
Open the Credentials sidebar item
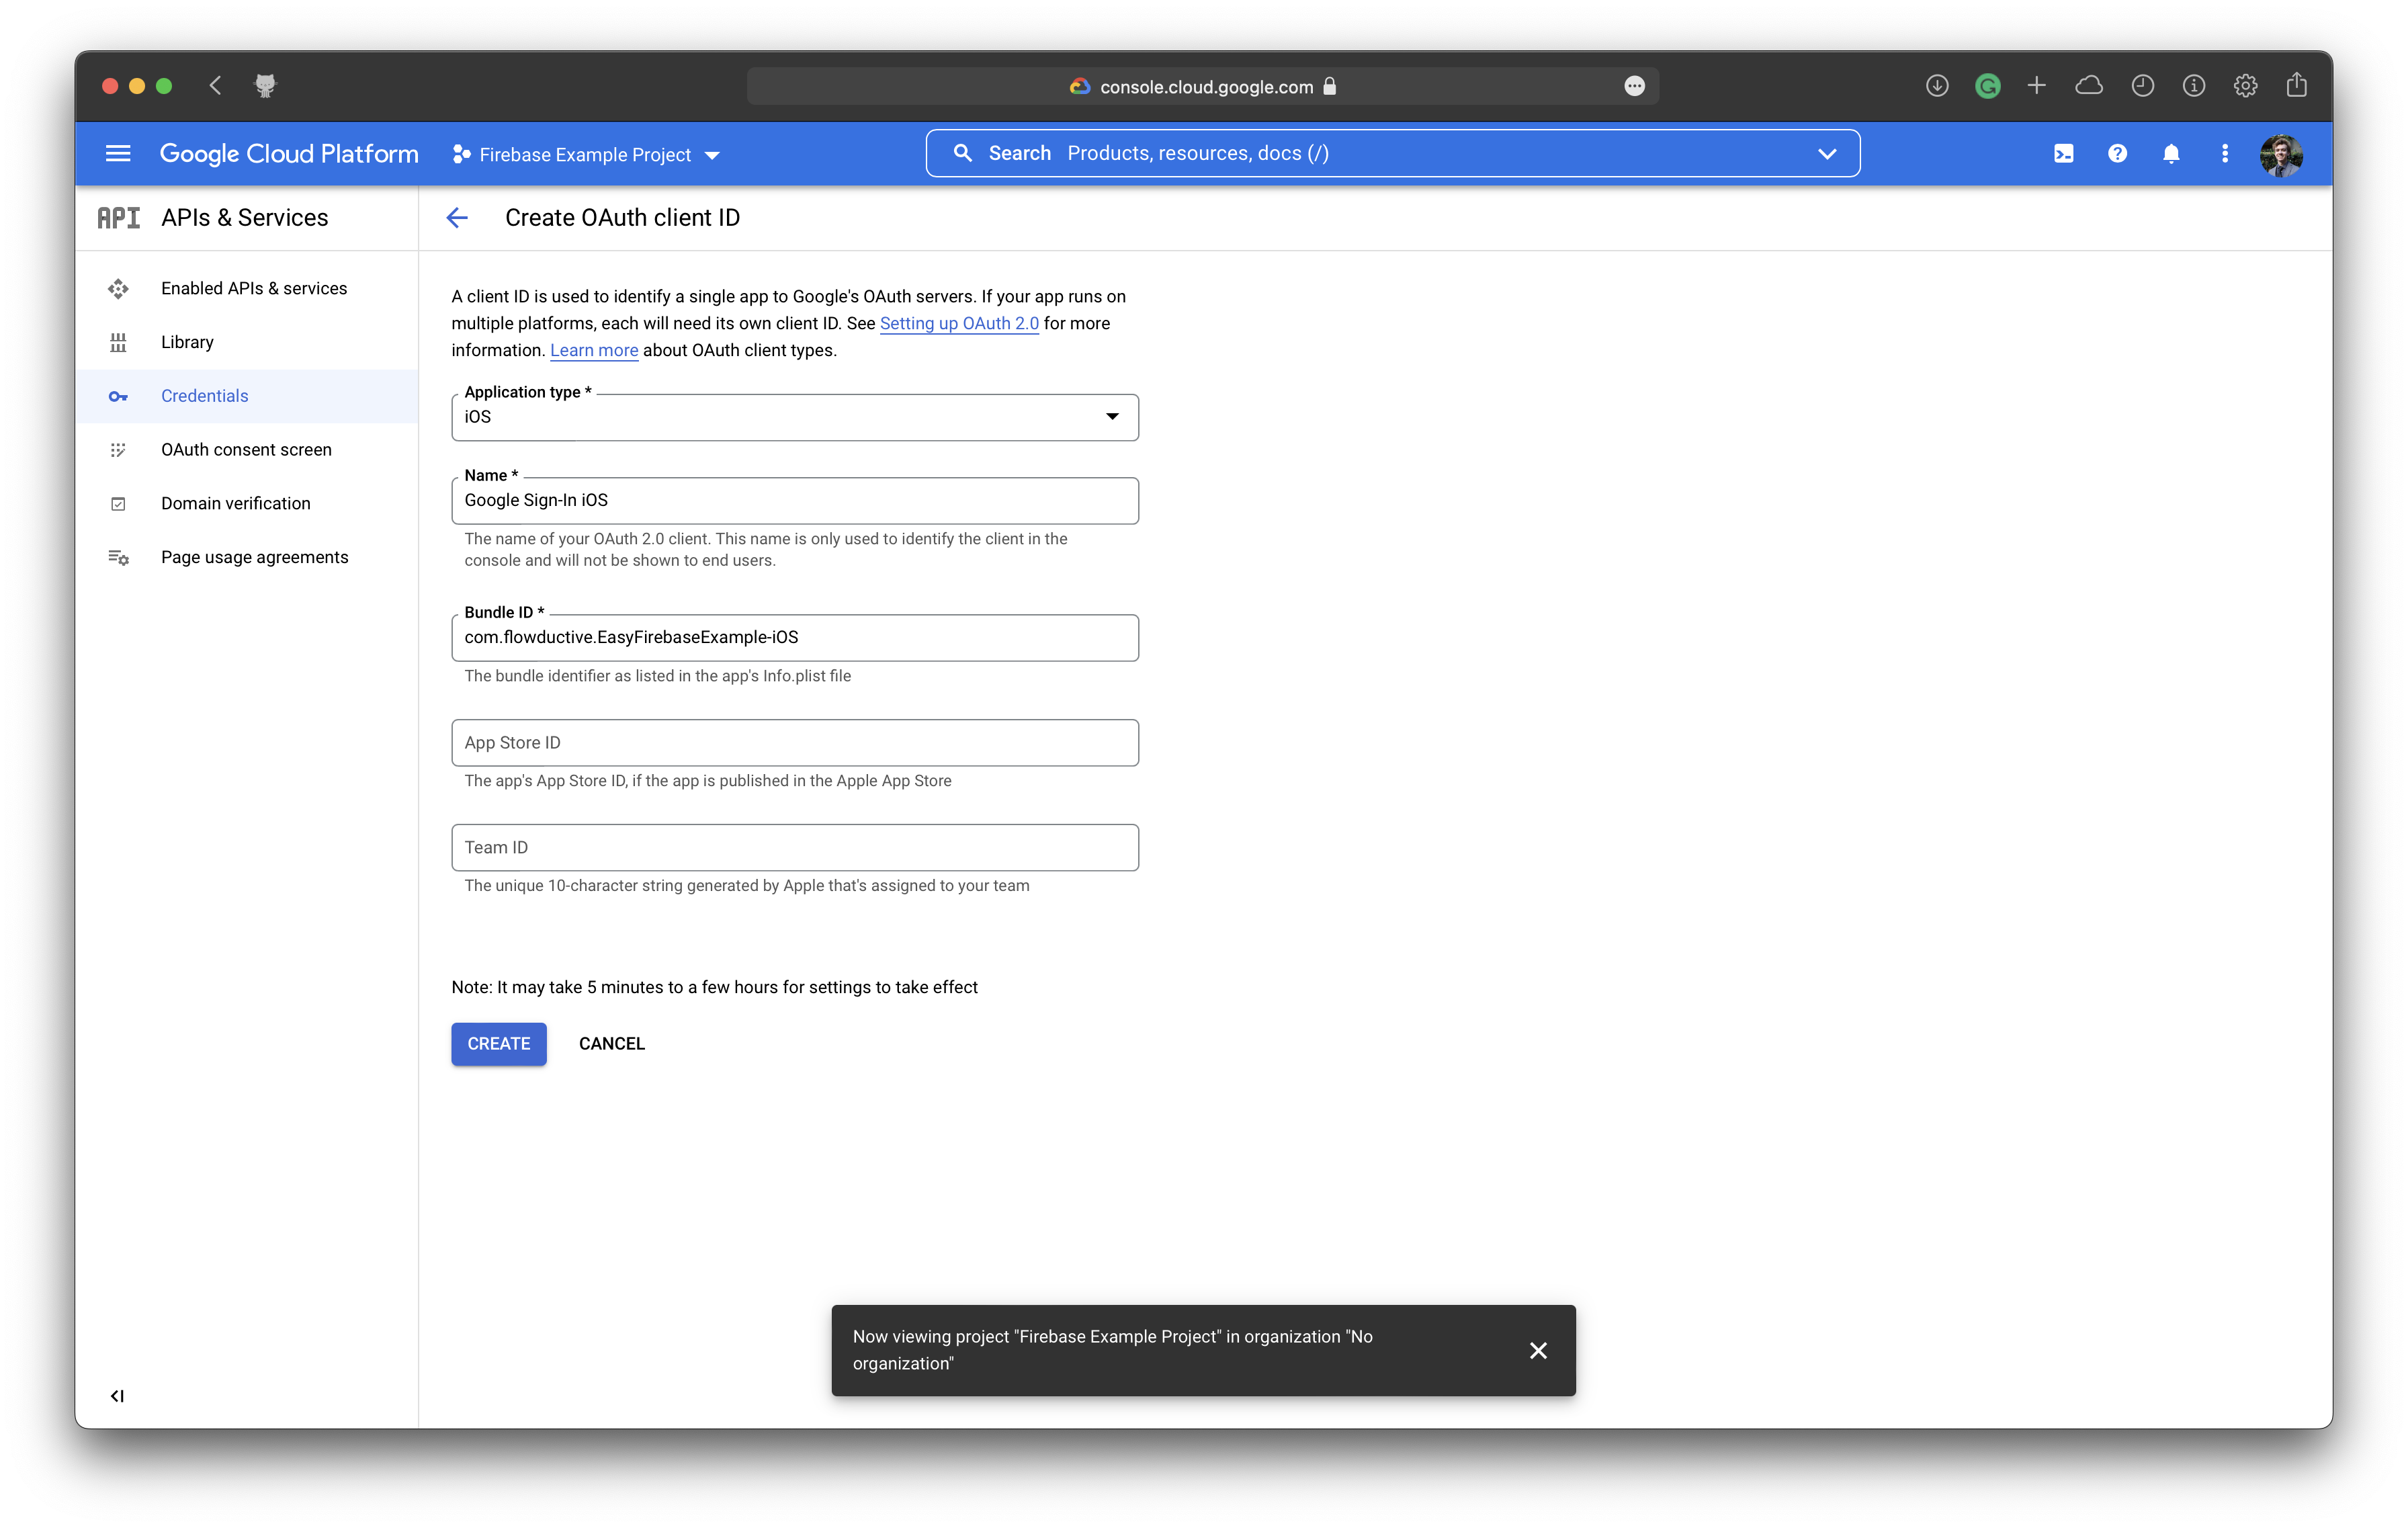(205, 396)
